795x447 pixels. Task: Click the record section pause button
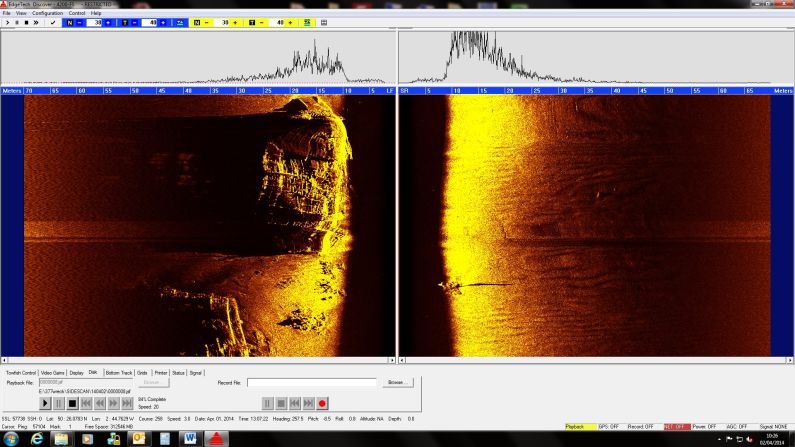267,403
